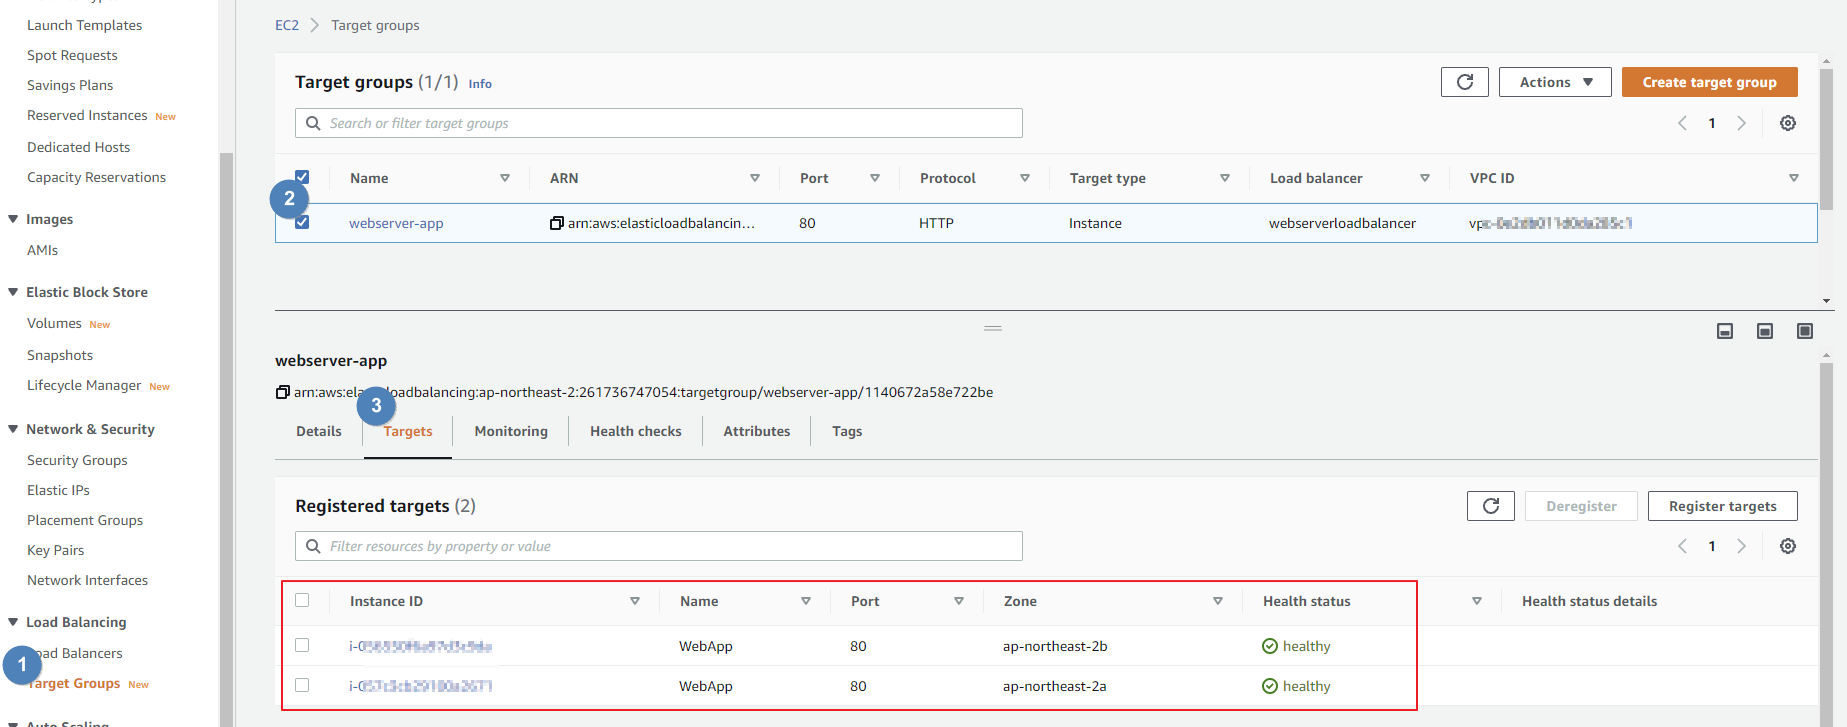Set details panel to half height
1847x727 pixels.
[x=1765, y=331]
